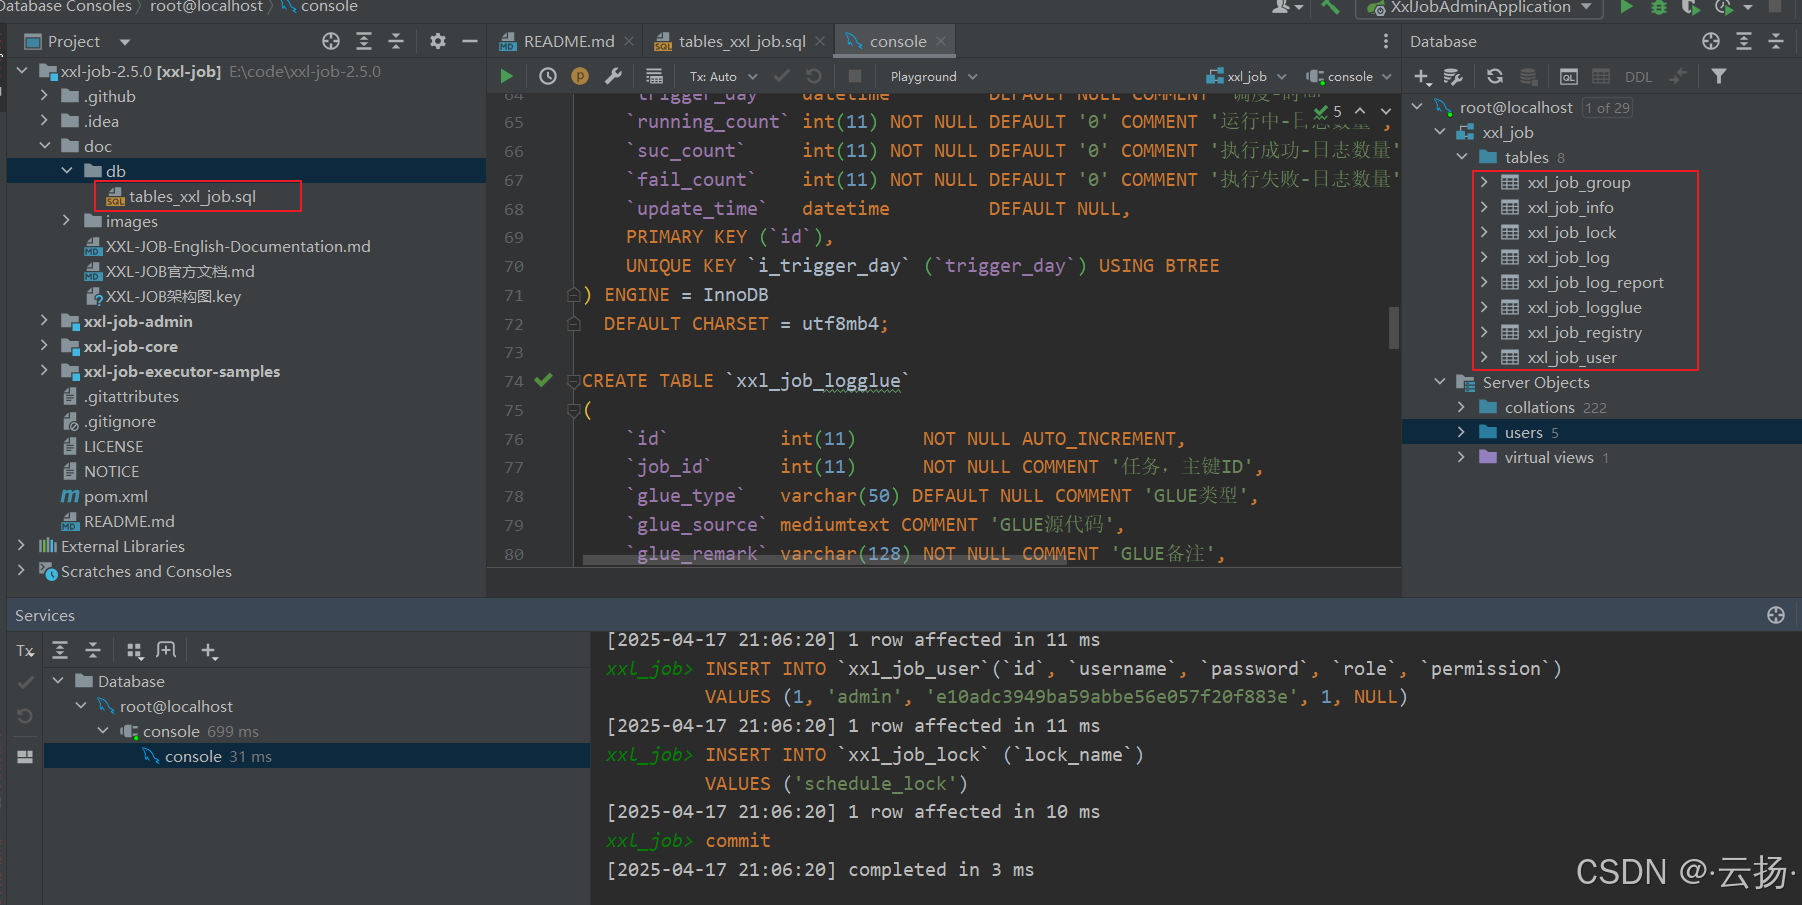Open console session selector dropdown
The image size is (1802, 905).
coord(1349,76)
